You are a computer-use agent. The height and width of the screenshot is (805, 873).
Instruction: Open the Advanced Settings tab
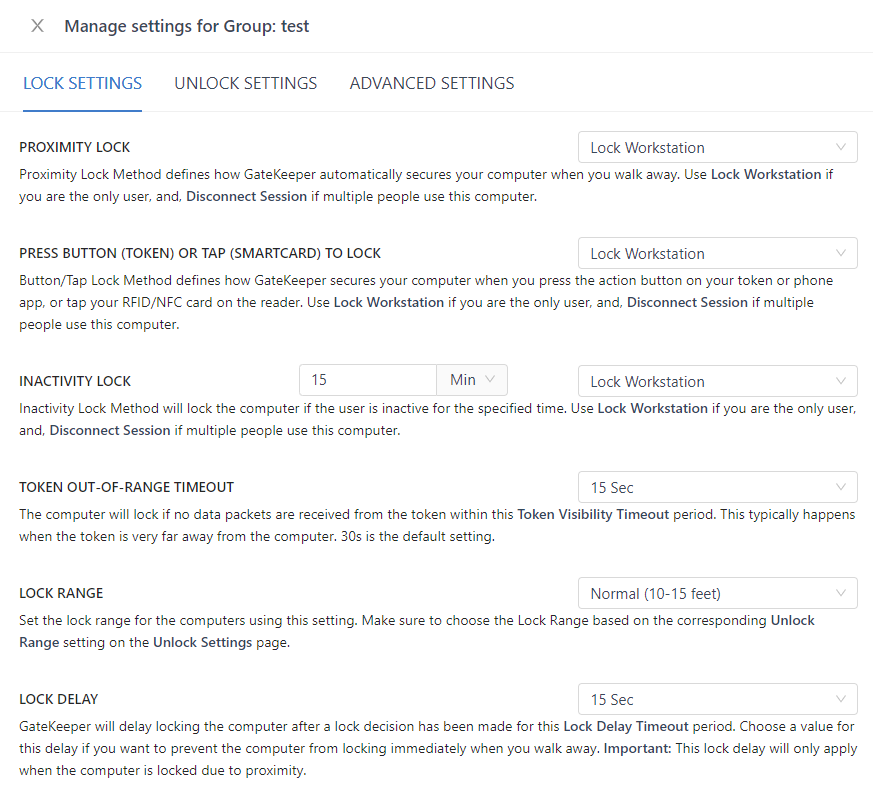pyautogui.click(x=432, y=83)
